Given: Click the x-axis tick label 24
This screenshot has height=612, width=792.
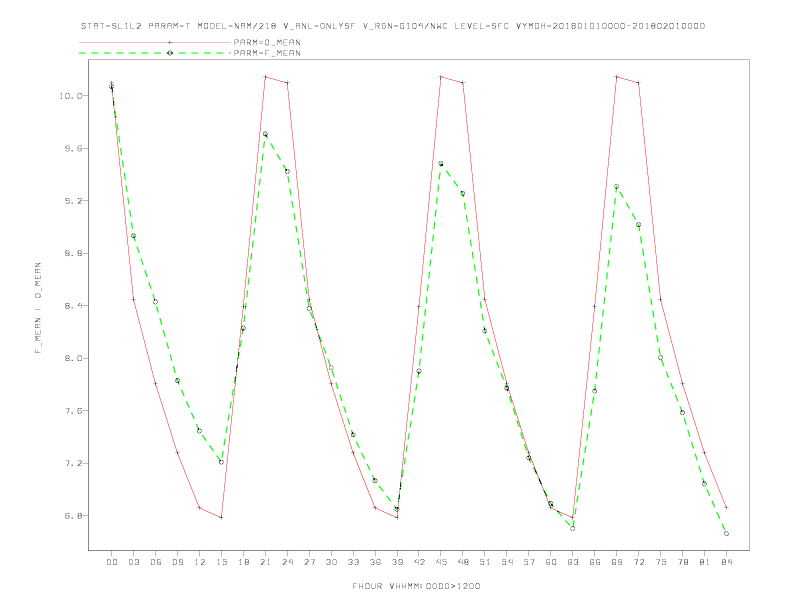Looking at the screenshot, I should point(287,562).
